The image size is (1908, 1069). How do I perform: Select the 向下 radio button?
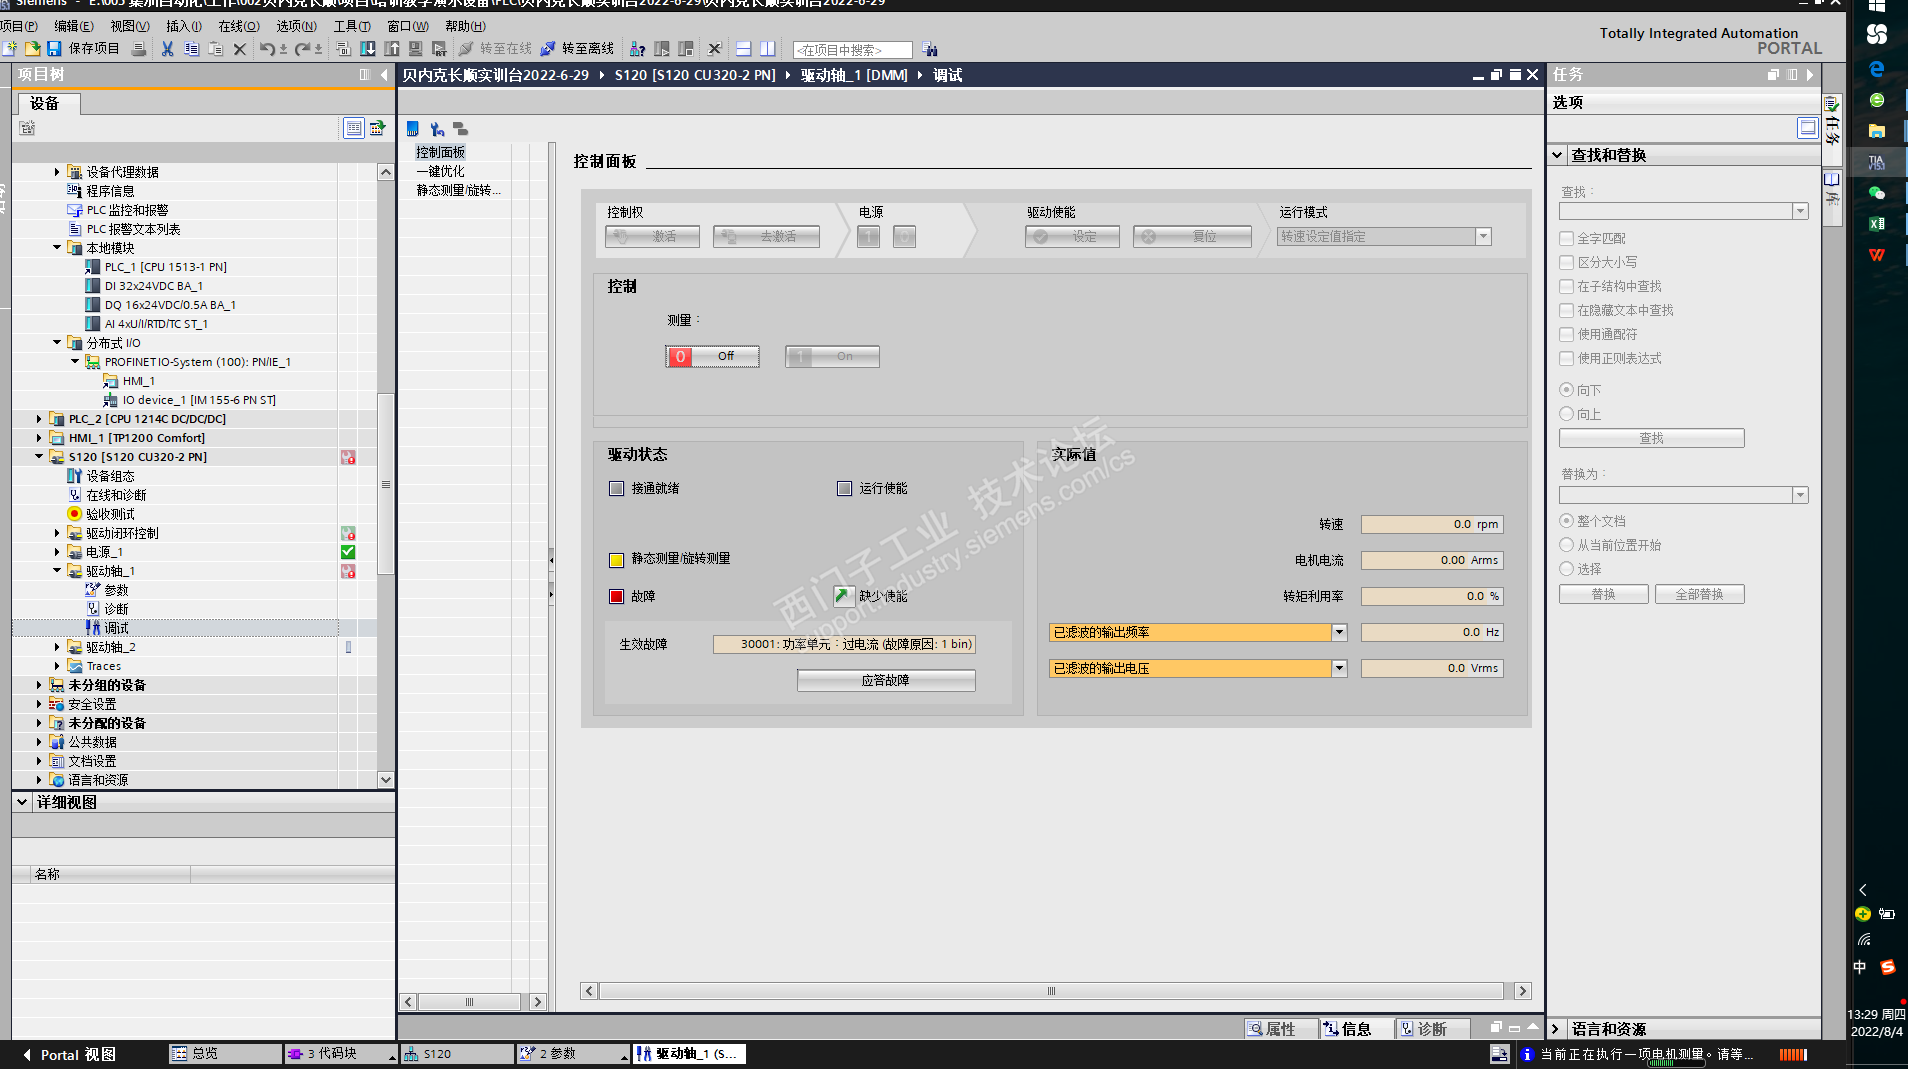coord(1567,390)
